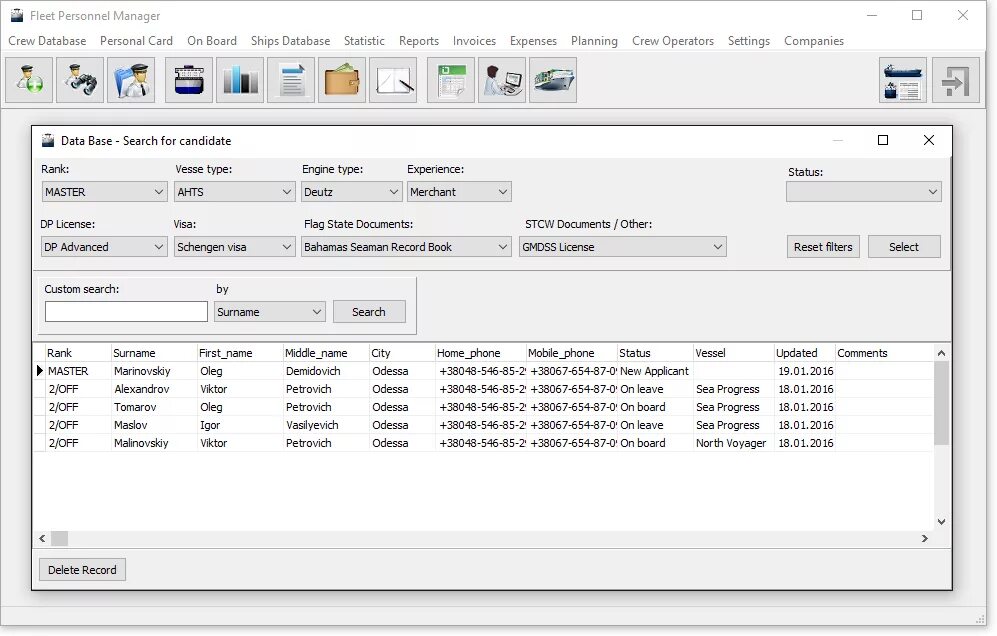
Task: Select the Malinovskiy row surname cell
Action: pyautogui.click(x=155, y=443)
